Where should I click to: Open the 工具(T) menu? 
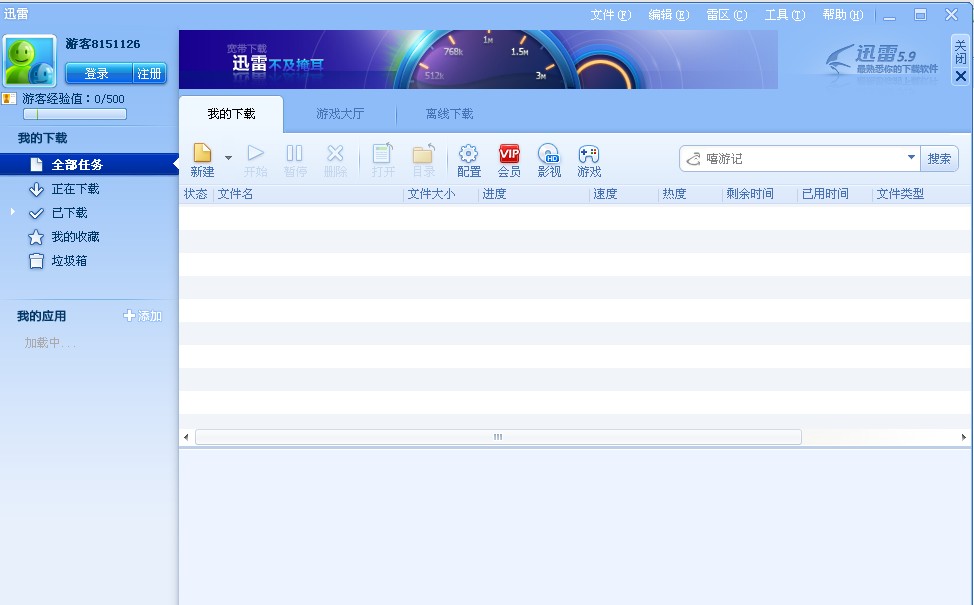(x=785, y=15)
